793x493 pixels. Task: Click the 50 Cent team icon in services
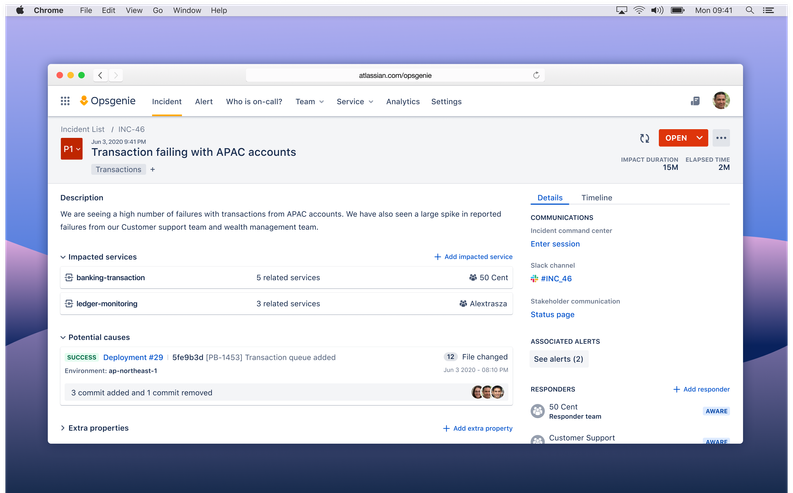(473, 278)
